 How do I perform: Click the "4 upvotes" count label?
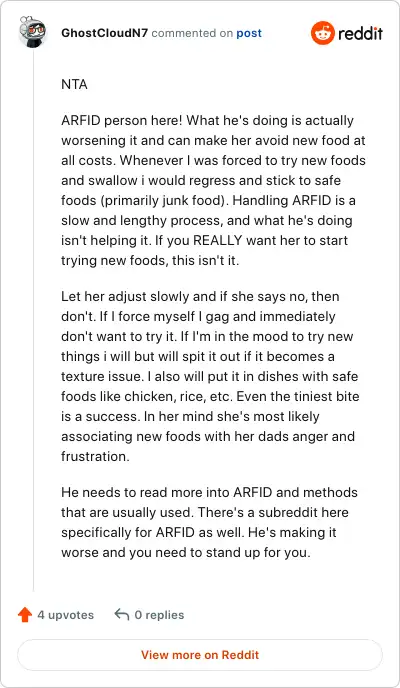click(66, 615)
